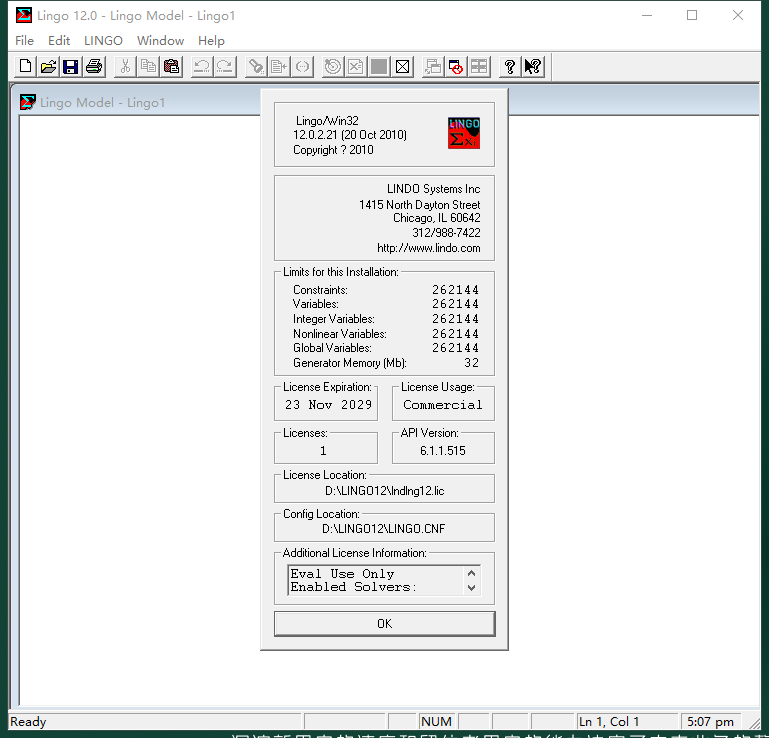Print using the printer toolbar icon

pyautogui.click(x=94, y=66)
